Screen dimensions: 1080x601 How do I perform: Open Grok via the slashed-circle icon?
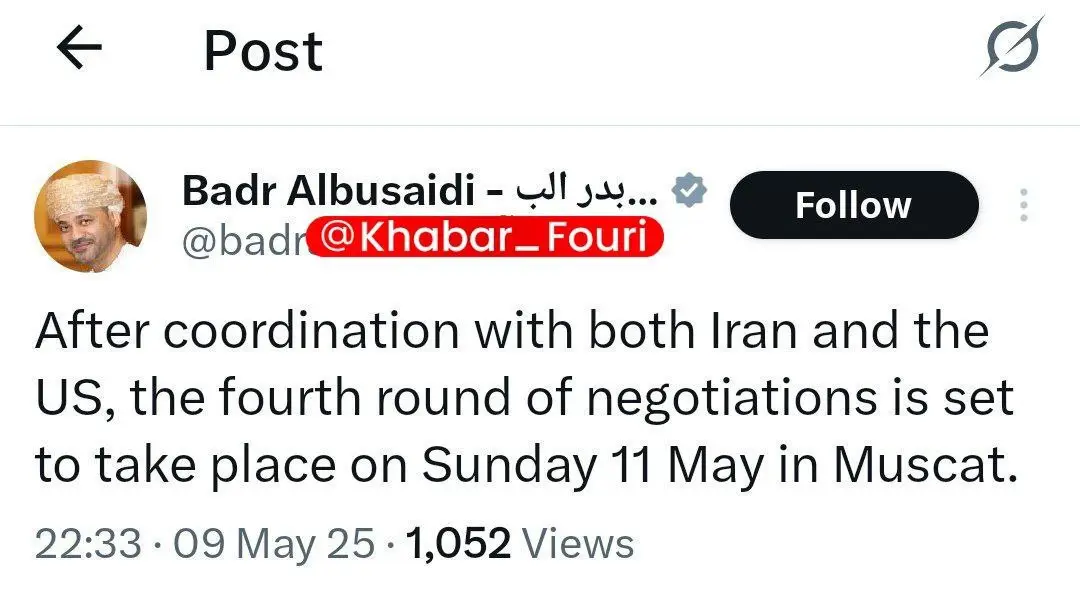click(x=1010, y=48)
